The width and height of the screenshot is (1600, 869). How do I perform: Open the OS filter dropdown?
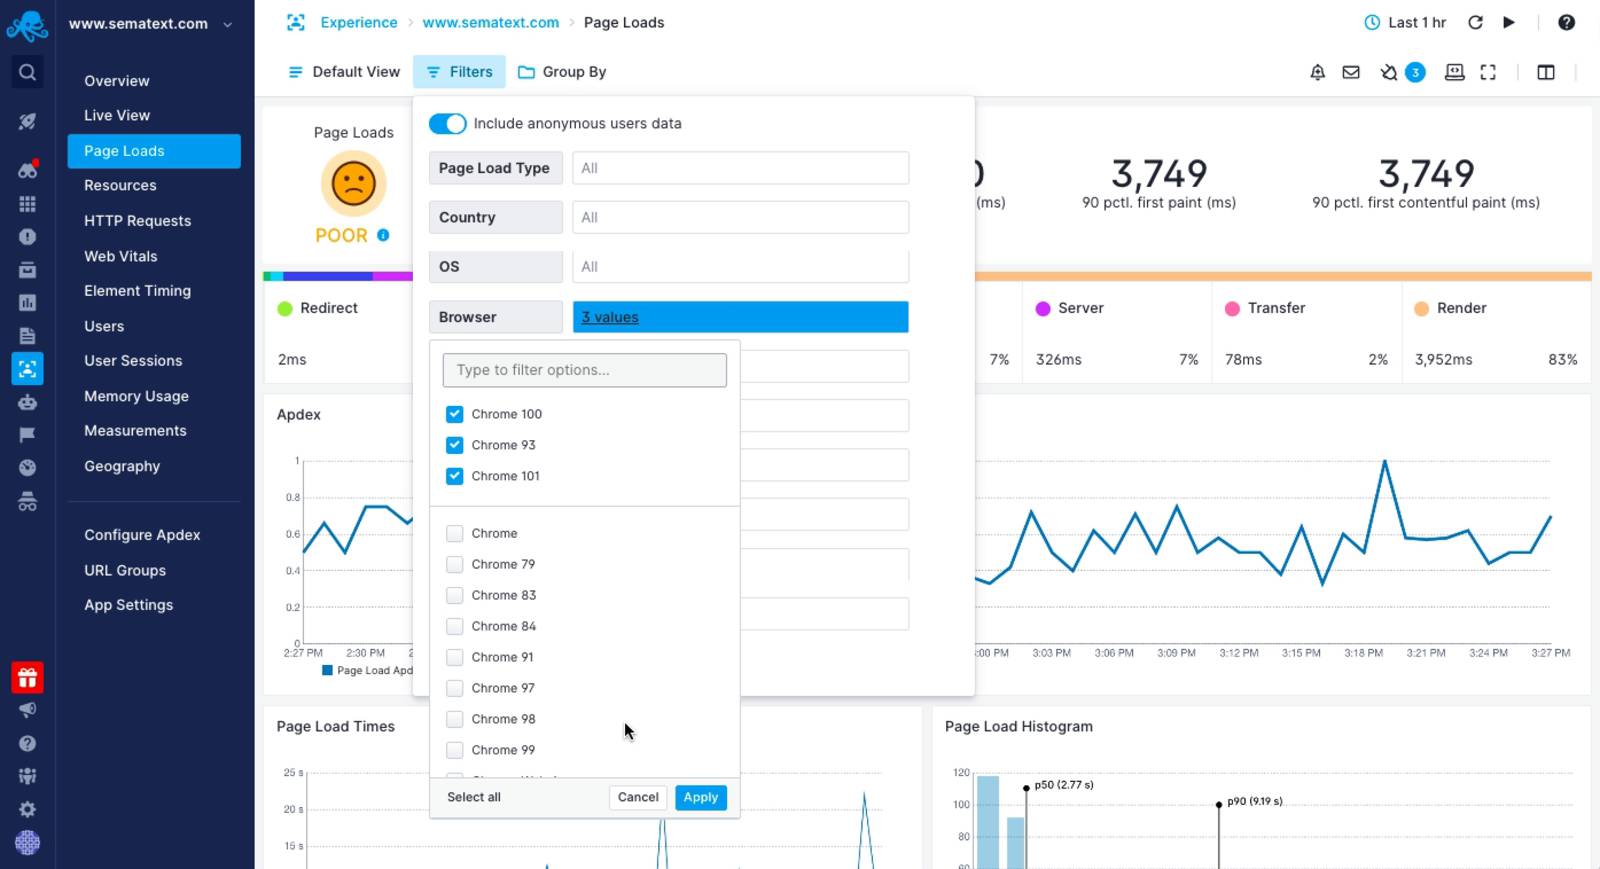(741, 267)
